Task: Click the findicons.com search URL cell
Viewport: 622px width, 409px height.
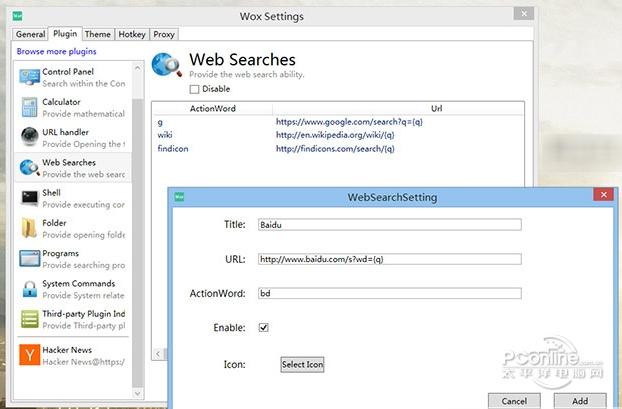Action: pos(335,149)
